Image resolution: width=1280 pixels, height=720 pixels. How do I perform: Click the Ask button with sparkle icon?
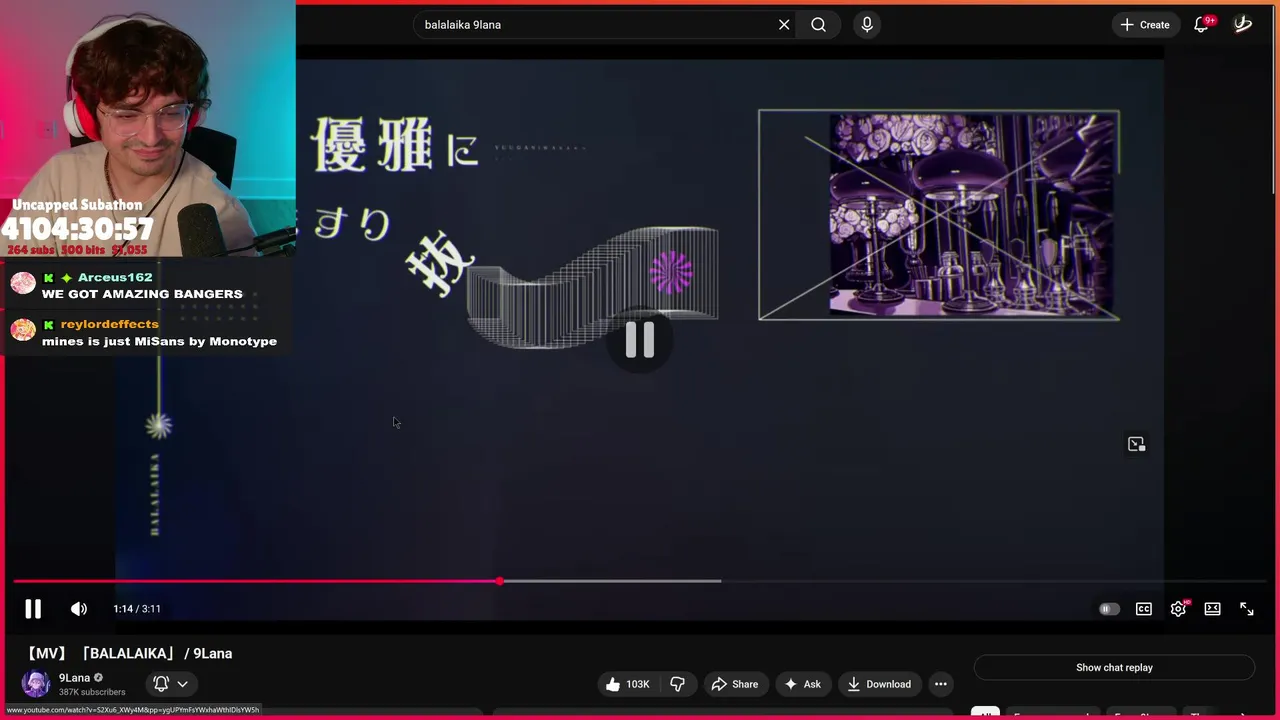click(x=803, y=684)
